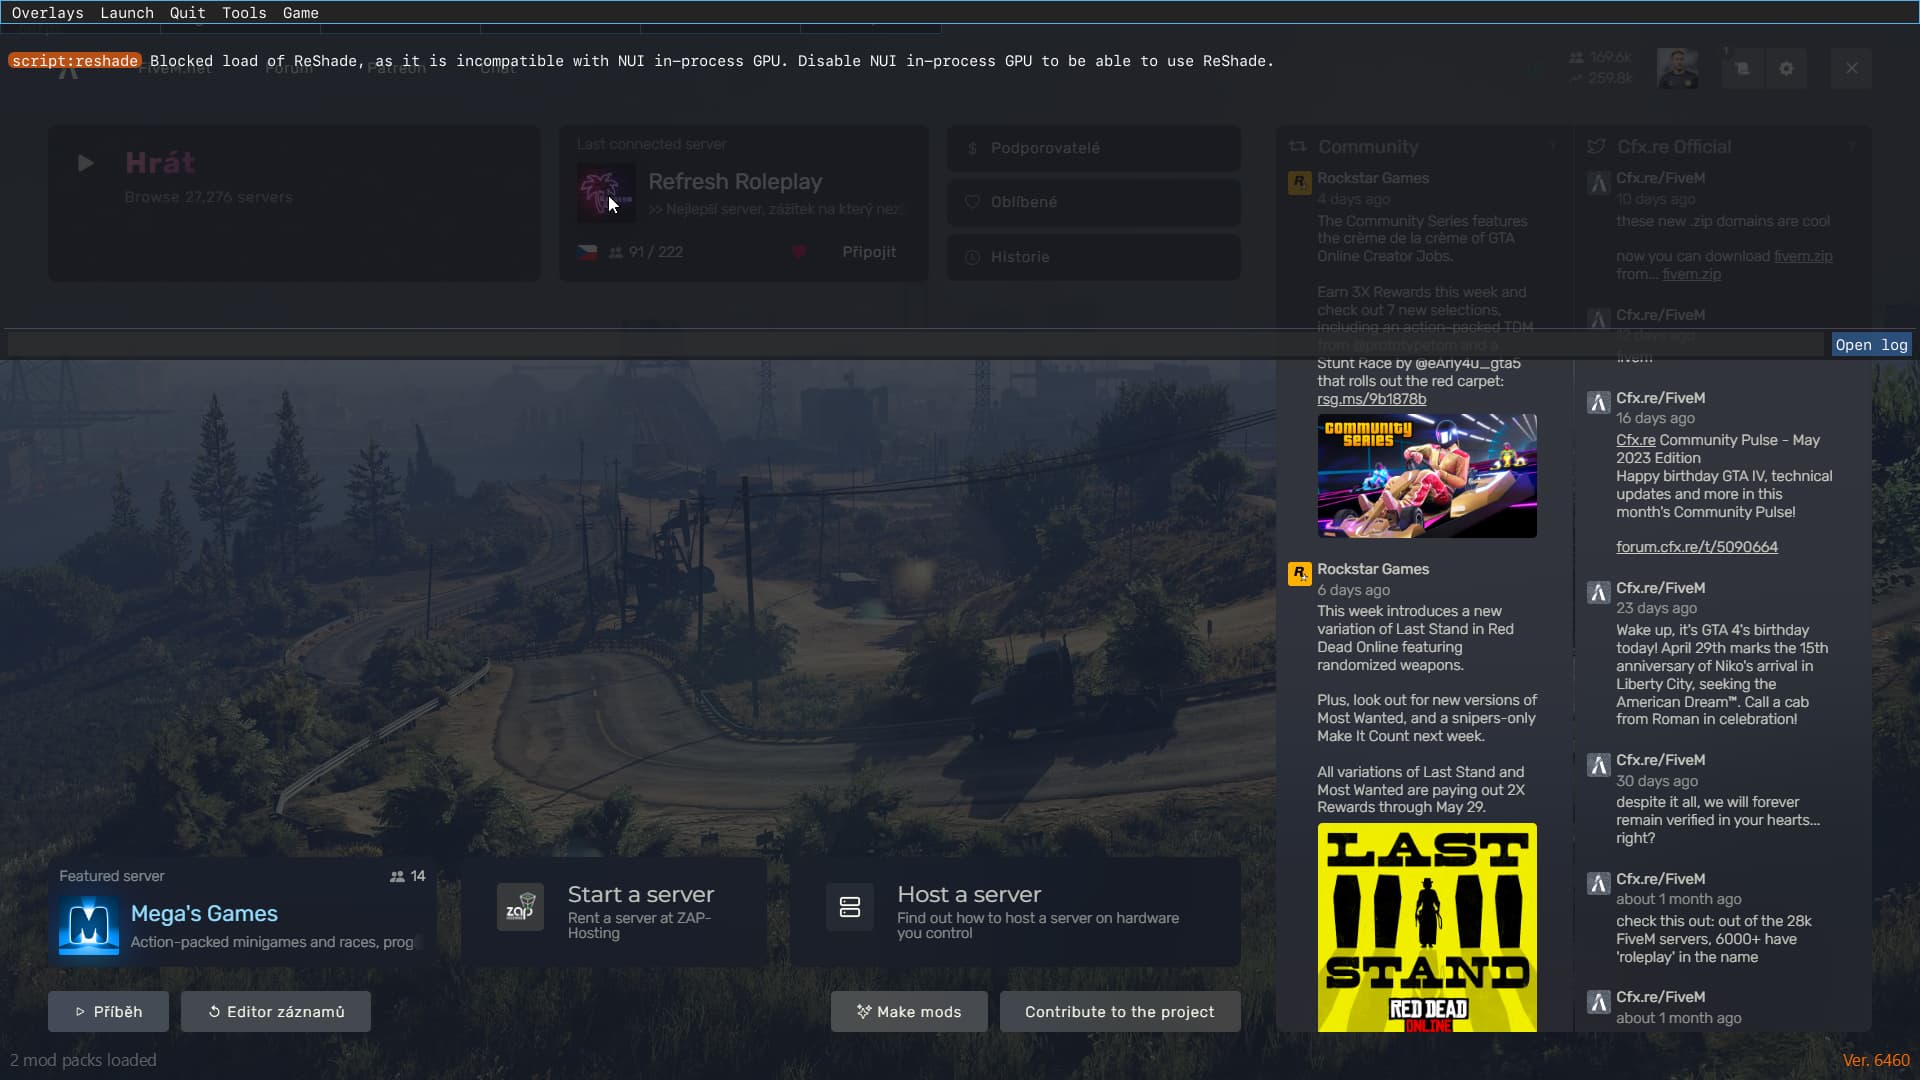Open the Editor záznamů replay editor
This screenshot has height=1080, width=1920.
[x=276, y=1012]
